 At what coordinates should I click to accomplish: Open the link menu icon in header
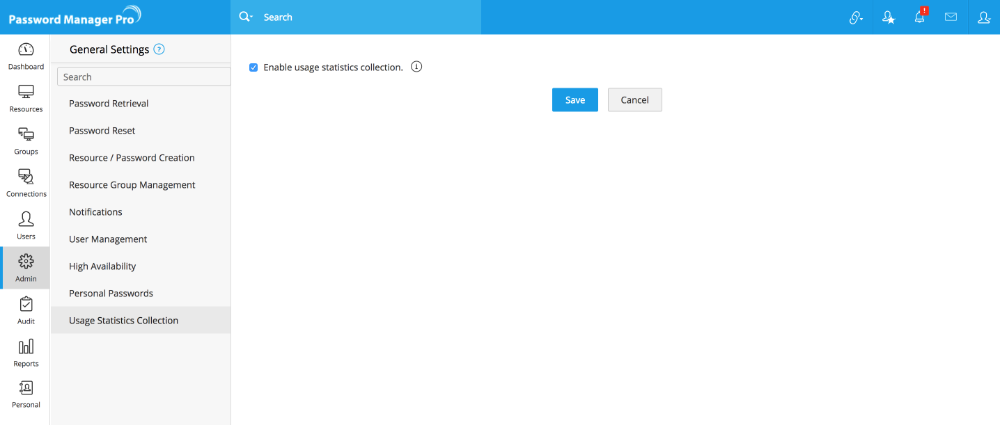(x=855, y=18)
